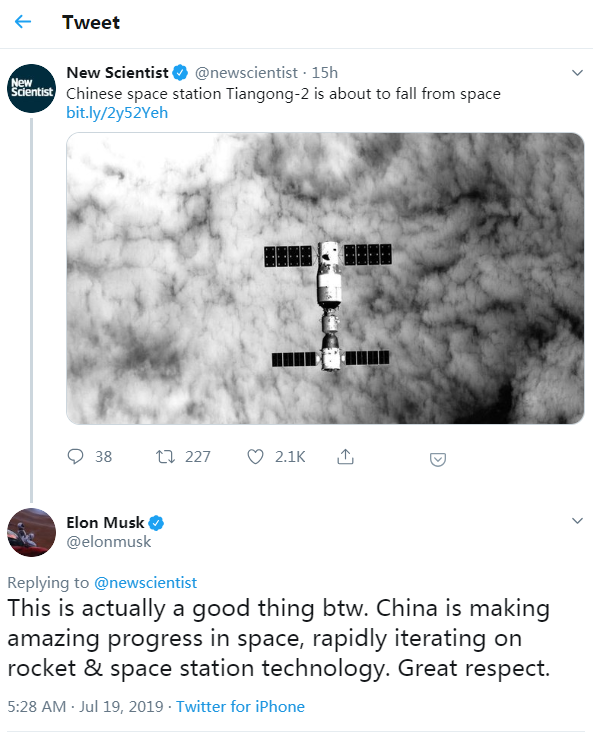The width and height of the screenshot is (593, 737).
Task: Like the New Scientist tweet
Action: pyautogui.click(x=255, y=456)
